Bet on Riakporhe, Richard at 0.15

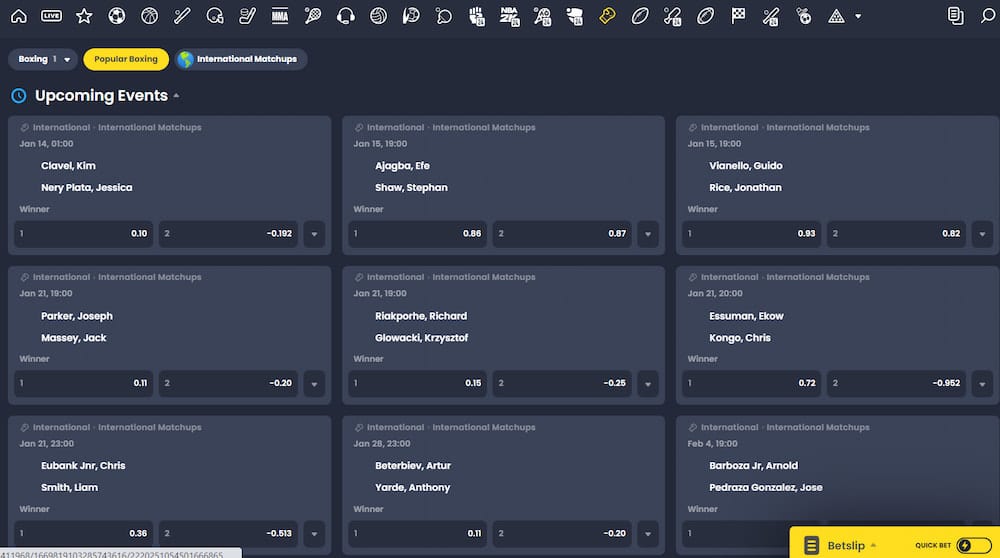(x=417, y=384)
